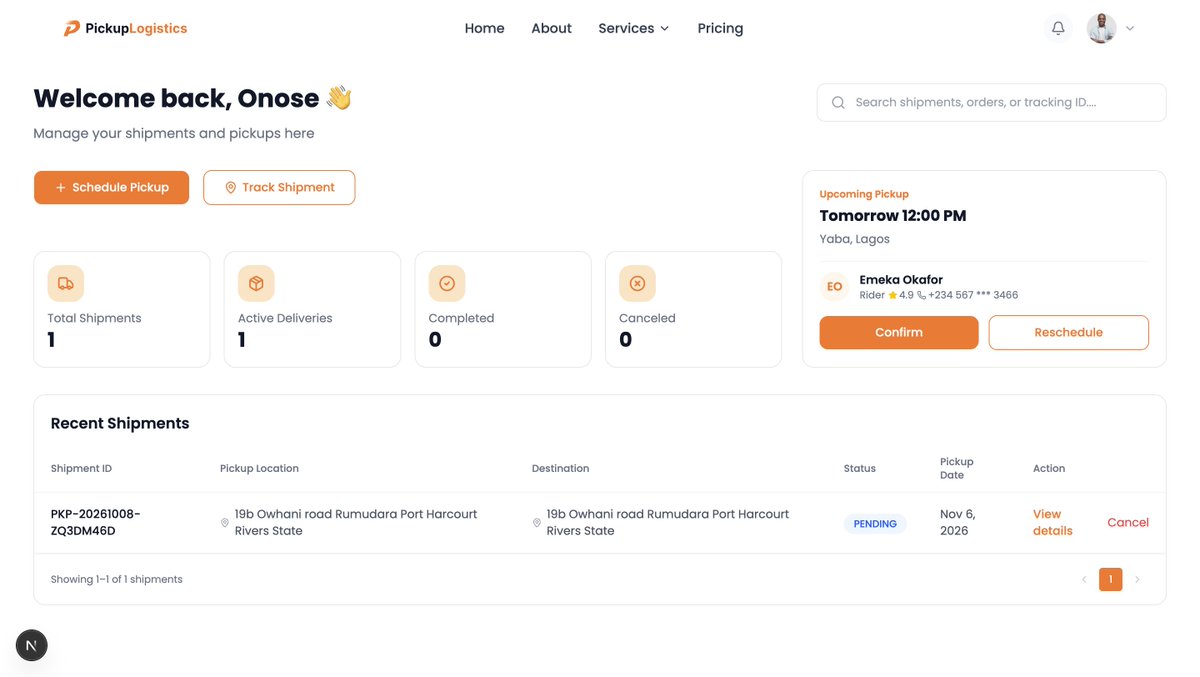Viewport: 1200px width, 677px height.
Task: Click the Schedule Pickup button
Action: tap(111, 187)
